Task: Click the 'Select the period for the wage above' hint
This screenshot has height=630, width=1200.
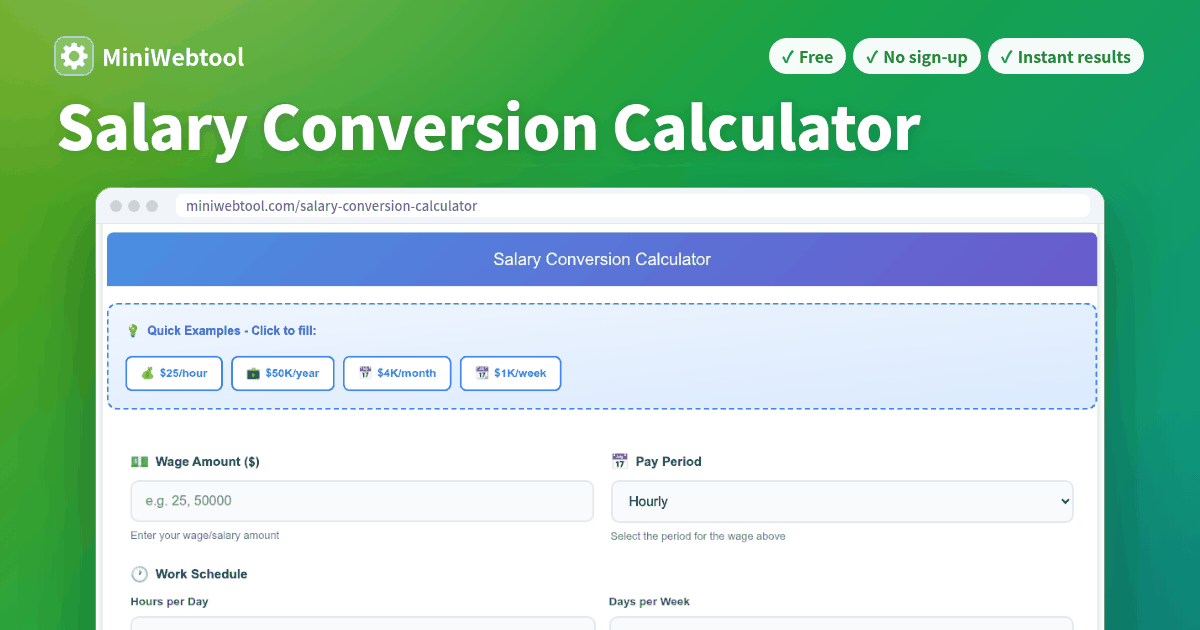Action: (x=698, y=536)
